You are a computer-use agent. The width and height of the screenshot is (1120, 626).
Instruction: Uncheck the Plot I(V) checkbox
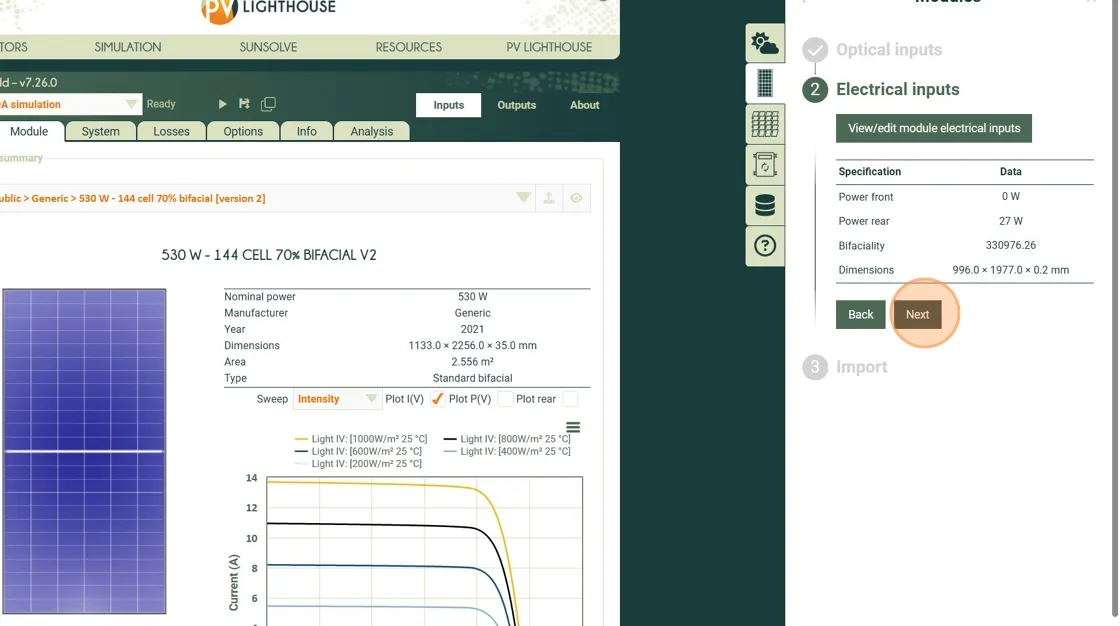(x=438, y=399)
